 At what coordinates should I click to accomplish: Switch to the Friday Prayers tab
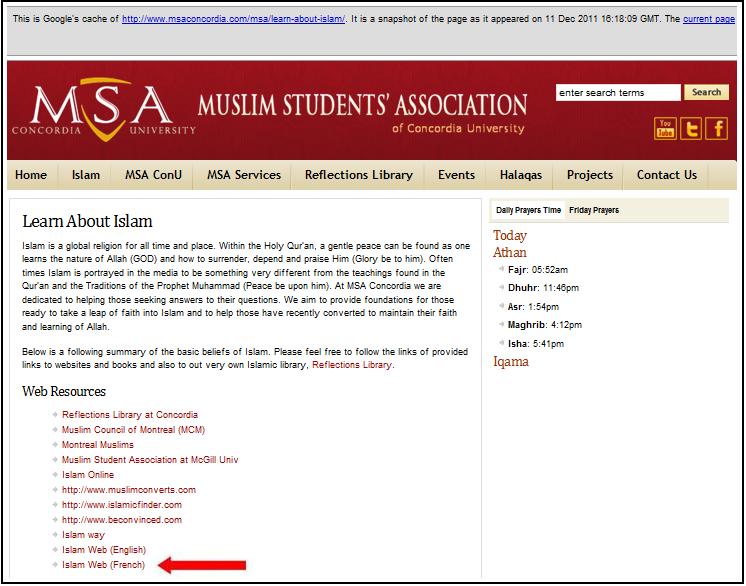click(x=594, y=211)
